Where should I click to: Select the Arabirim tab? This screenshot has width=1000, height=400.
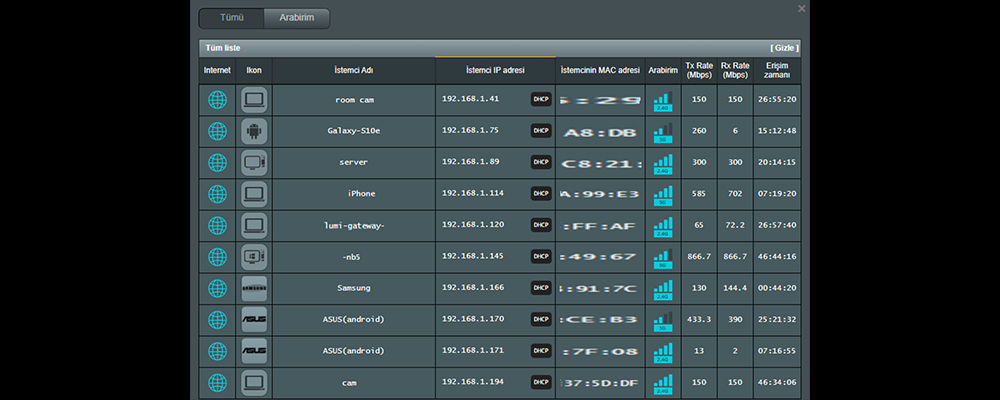coord(296,18)
